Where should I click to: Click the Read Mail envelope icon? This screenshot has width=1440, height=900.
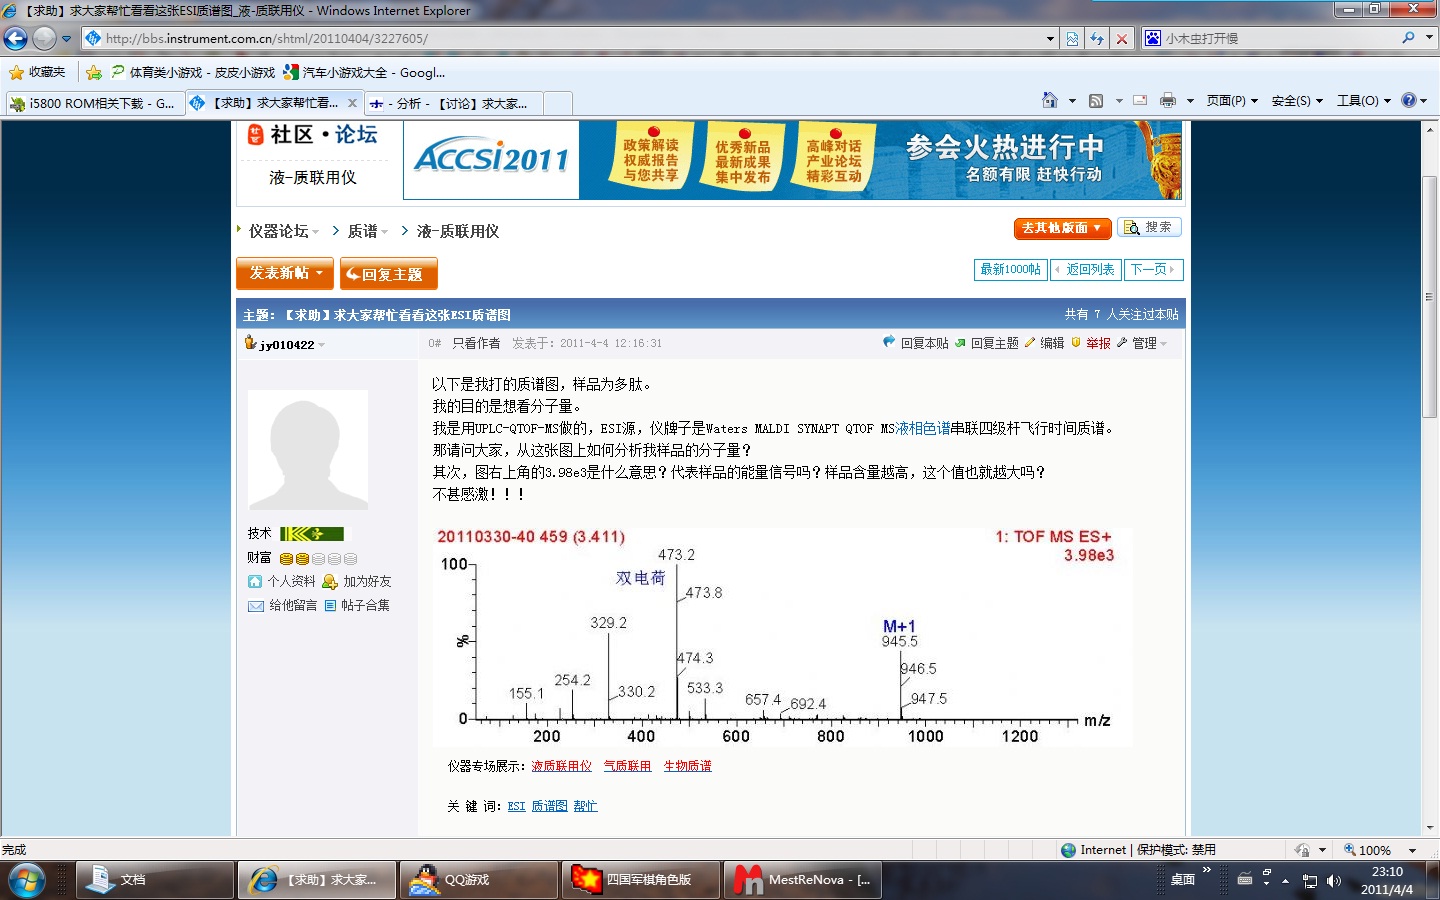(1140, 100)
